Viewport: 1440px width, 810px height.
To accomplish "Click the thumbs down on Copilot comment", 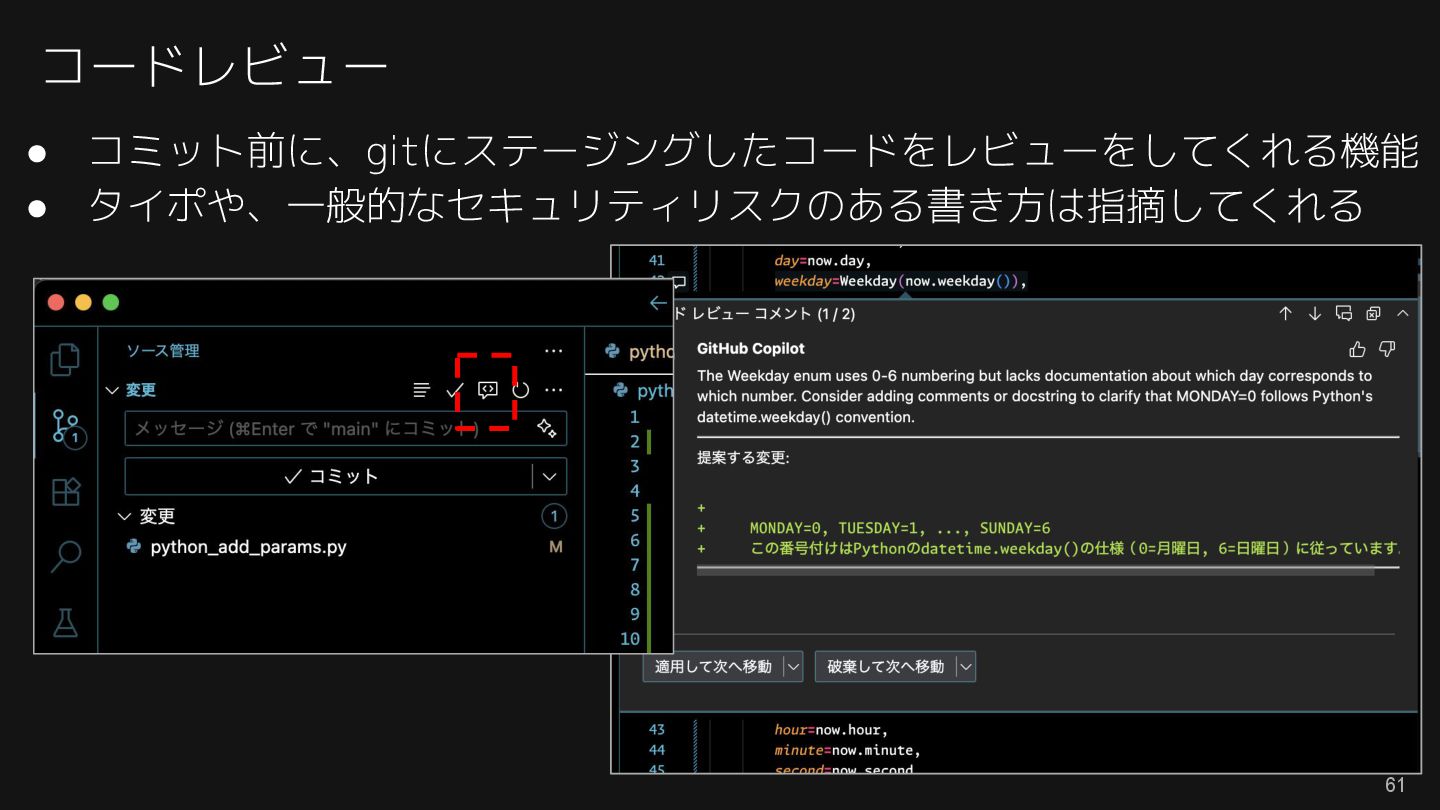I will [1387, 349].
